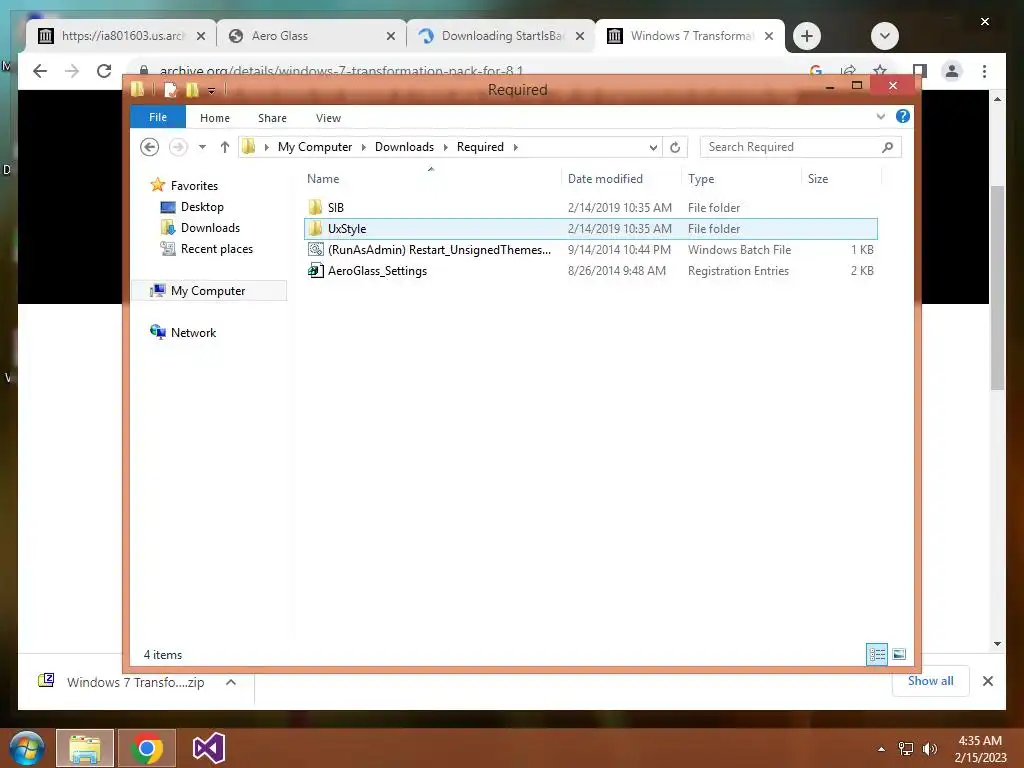
Task: Open Network in navigation pane
Action: point(193,332)
